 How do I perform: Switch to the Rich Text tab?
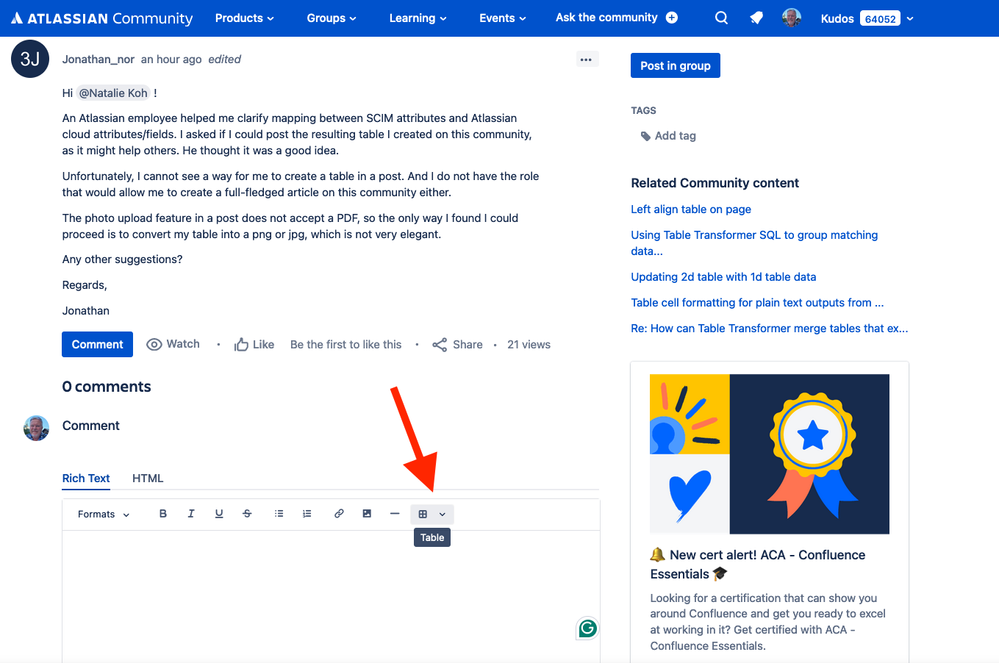pos(86,478)
